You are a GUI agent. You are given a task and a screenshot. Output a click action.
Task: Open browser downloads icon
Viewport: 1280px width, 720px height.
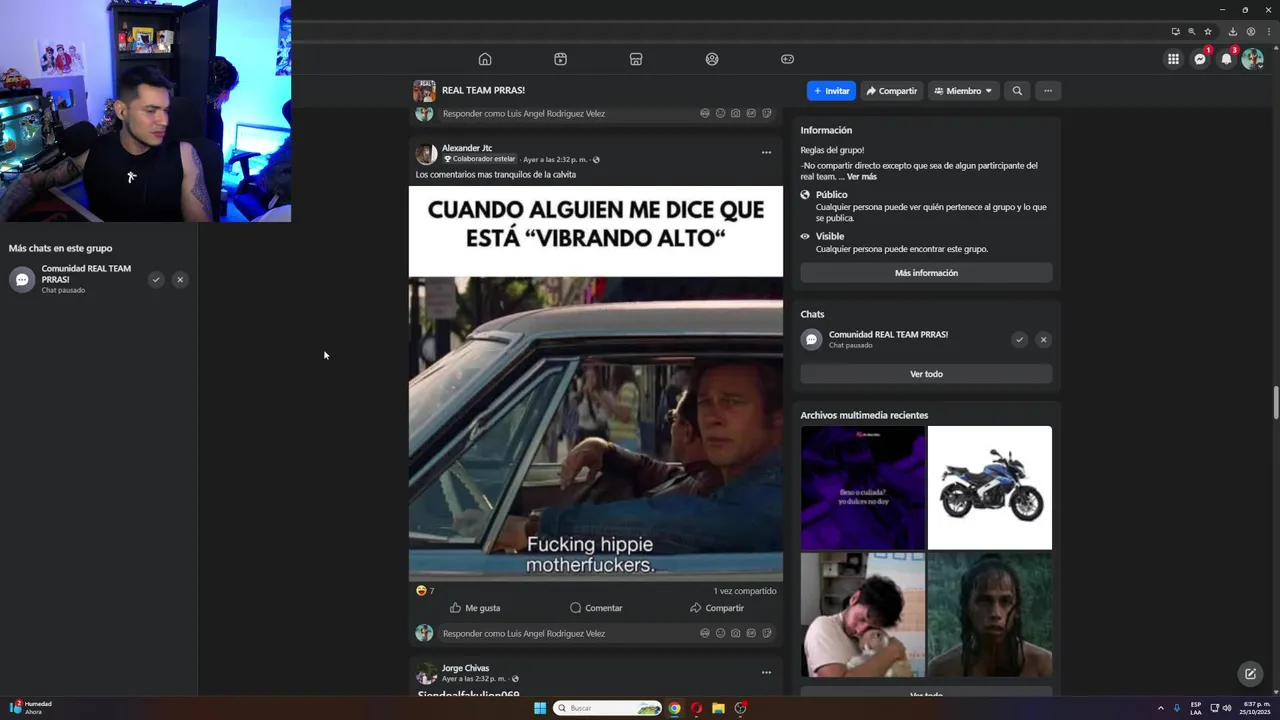1233,31
